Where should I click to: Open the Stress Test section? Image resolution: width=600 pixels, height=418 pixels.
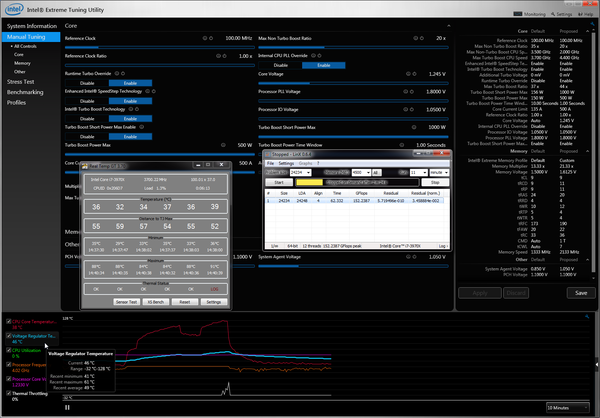coord(21,82)
